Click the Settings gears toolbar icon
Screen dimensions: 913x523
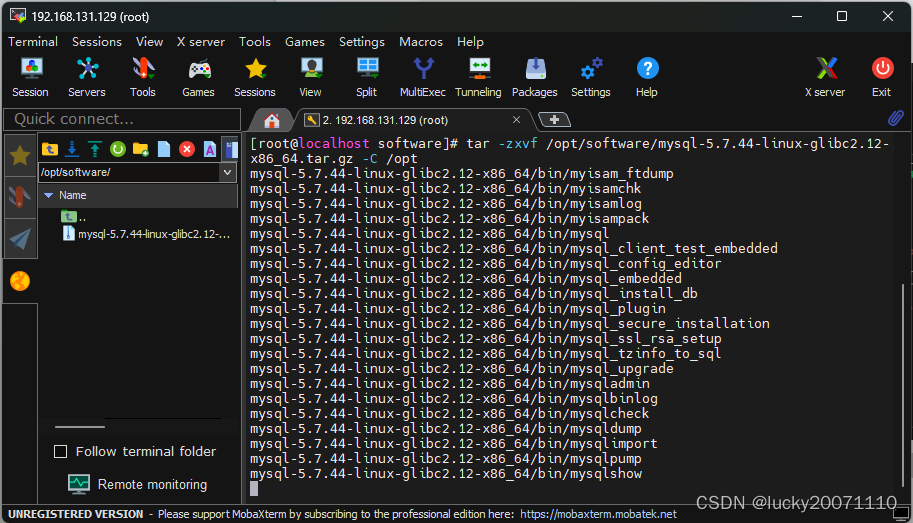pos(591,77)
